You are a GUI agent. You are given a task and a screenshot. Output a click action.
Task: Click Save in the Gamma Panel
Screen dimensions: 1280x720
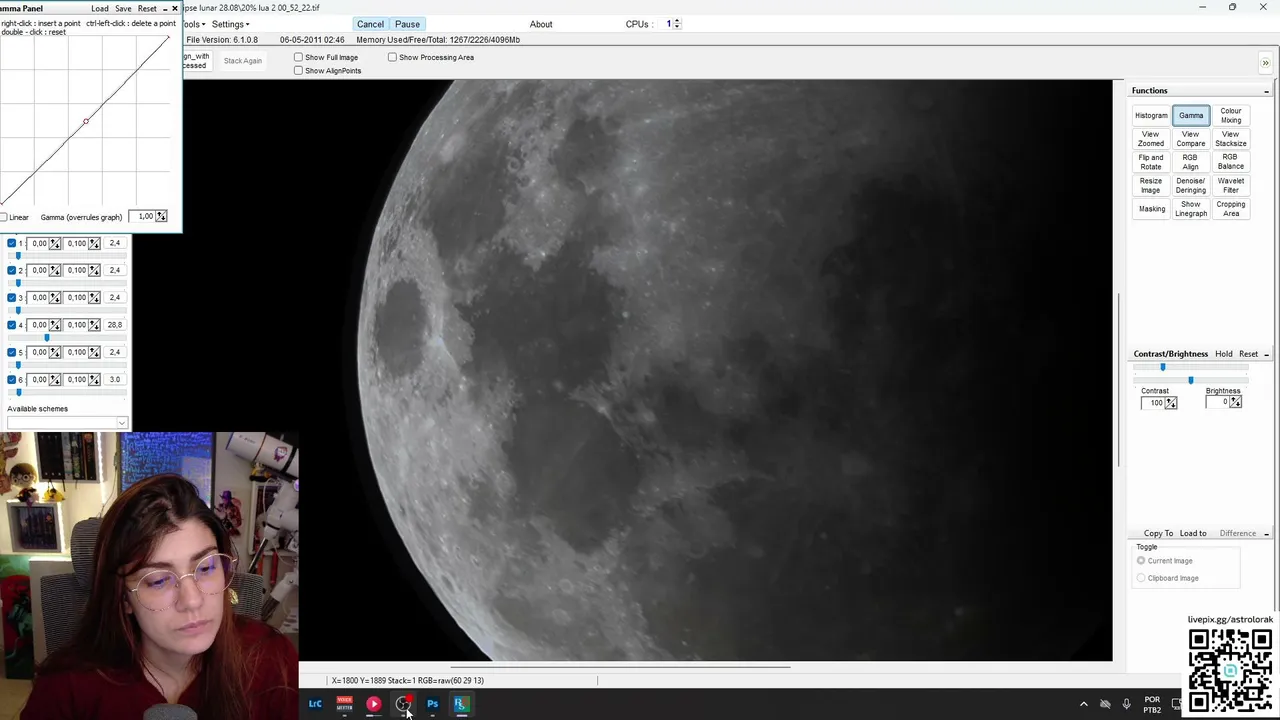(x=123, y=9)
